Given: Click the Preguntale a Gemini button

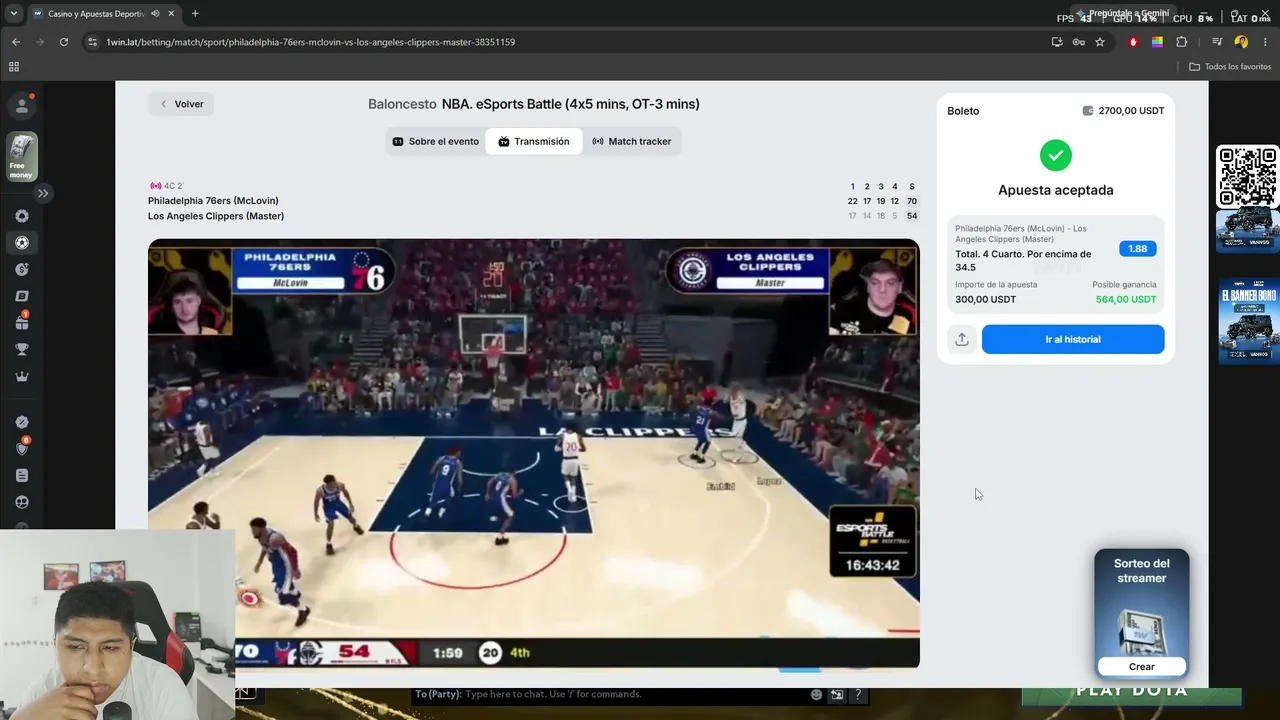Looking at the screenshot, I should point(1121,13).
